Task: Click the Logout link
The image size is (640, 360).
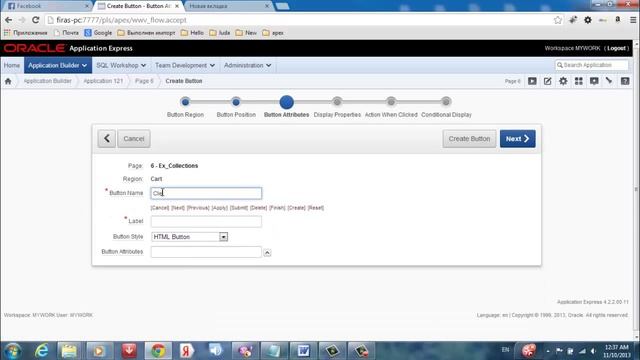Action: pos(616,48)
